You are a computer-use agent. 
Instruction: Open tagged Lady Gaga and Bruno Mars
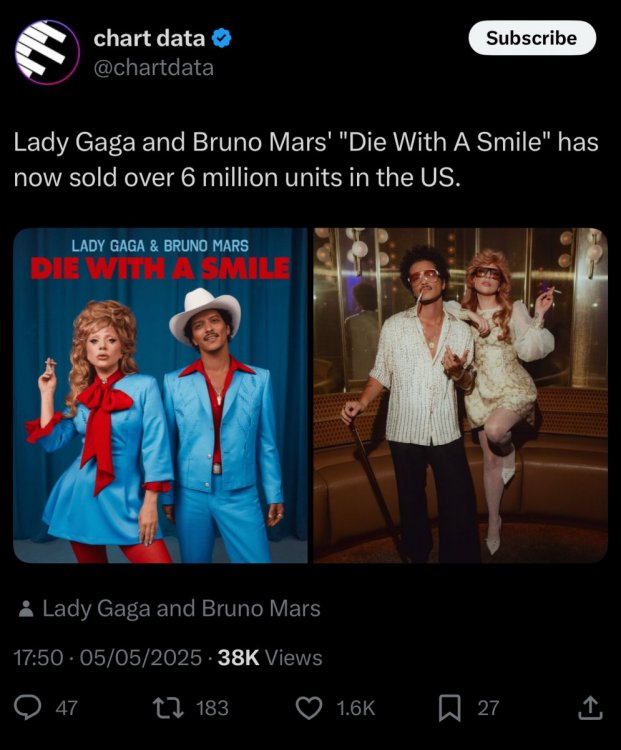(x=181, y=609)
